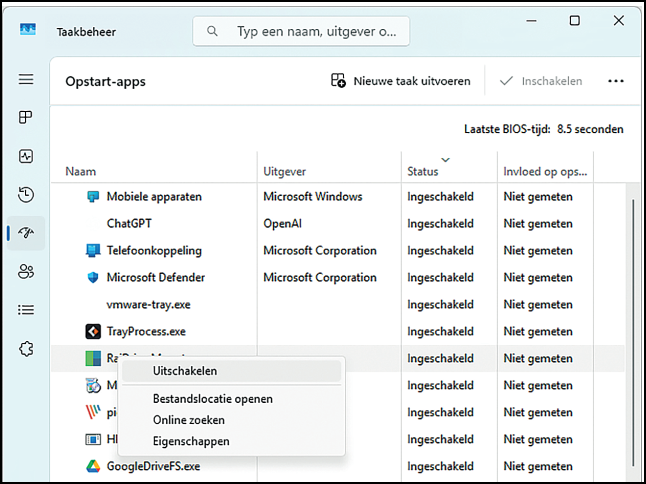Open the Details list icon in sidebar
This screenshot has height=484, width=646.
click(26, 310)
